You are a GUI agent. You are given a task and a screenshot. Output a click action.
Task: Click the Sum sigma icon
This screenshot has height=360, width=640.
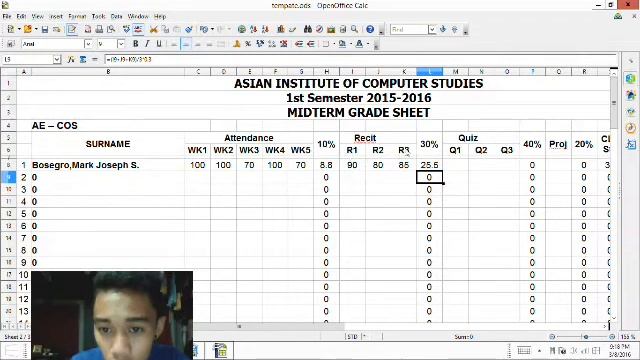click(x=83, y=60)
